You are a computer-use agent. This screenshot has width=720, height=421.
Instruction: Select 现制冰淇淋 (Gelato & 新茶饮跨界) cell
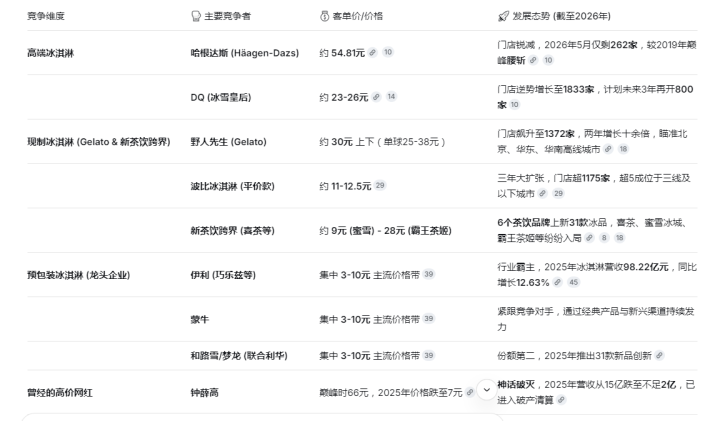[x=99, y=142]
